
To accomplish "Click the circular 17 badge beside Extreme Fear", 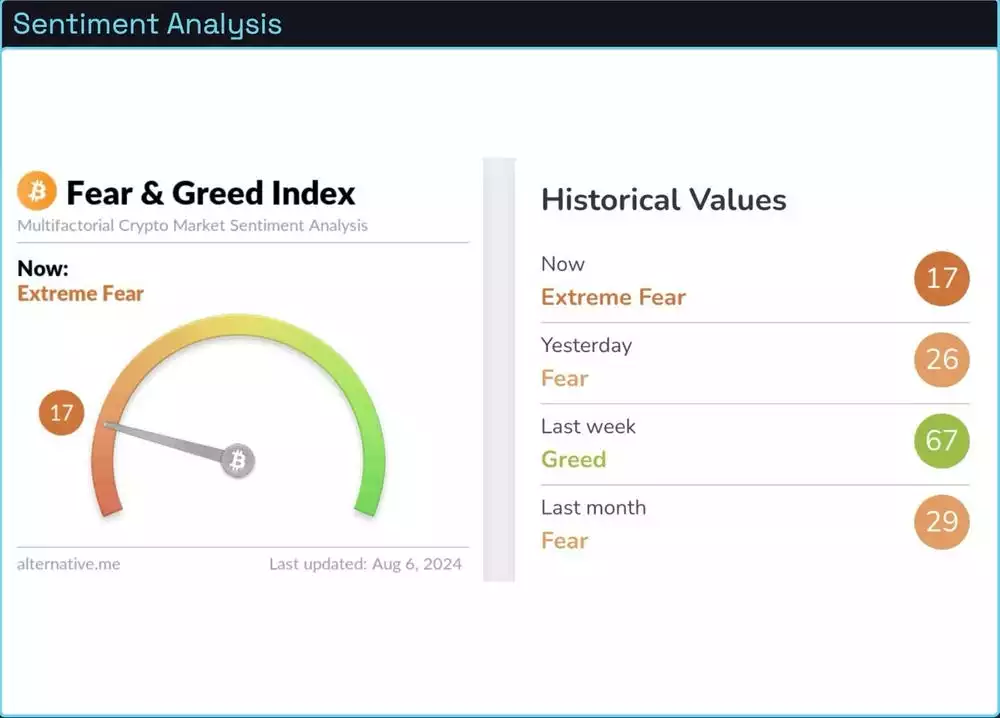I will [x=941, y=279].
